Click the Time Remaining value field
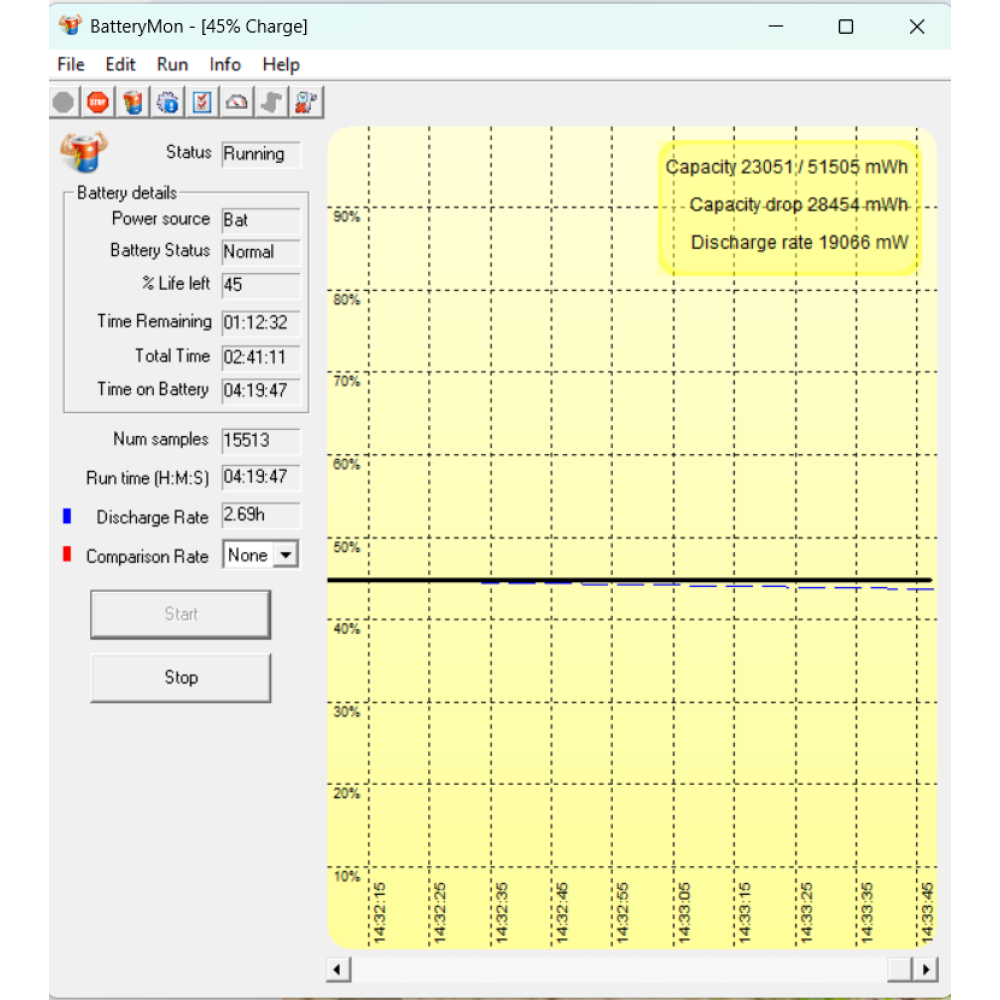The image size is (1000, 1000). click(x=260, y=324)
